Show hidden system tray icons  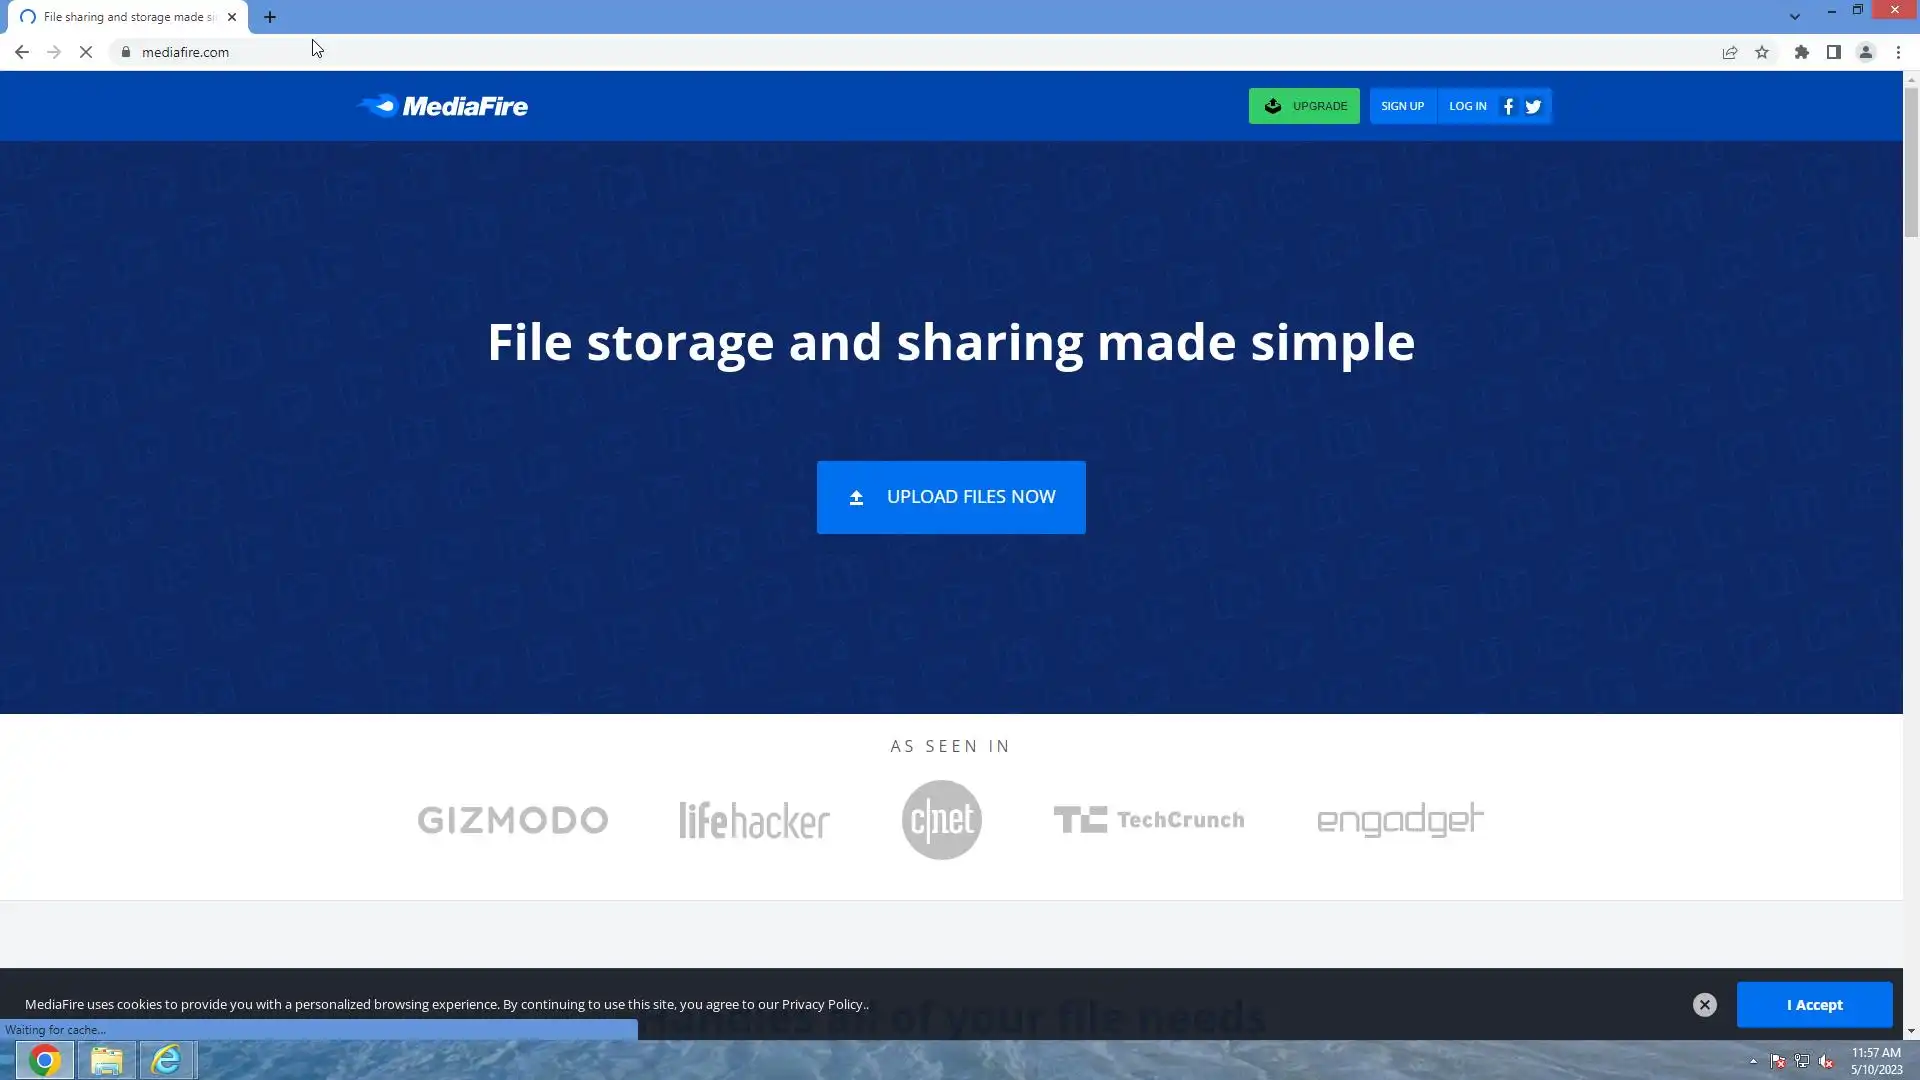[1753, 1061]
